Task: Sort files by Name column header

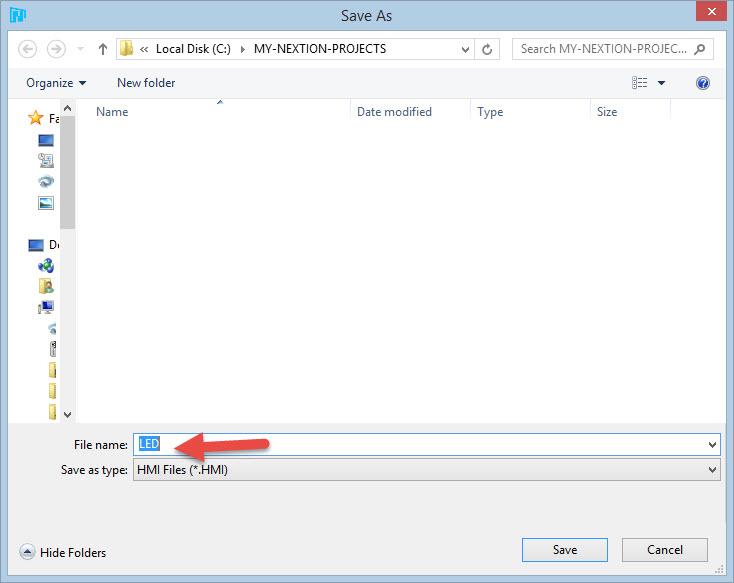Action: [x=112, y=112]
